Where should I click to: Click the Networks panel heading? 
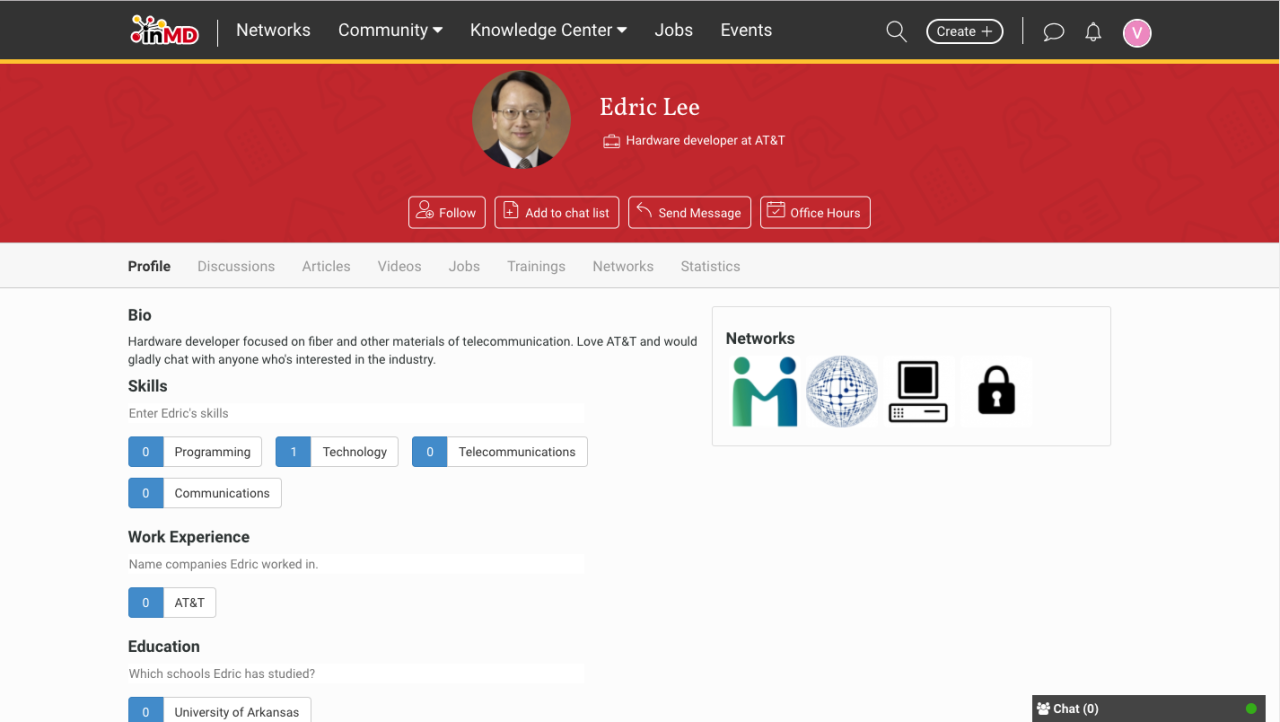point(760,339)
